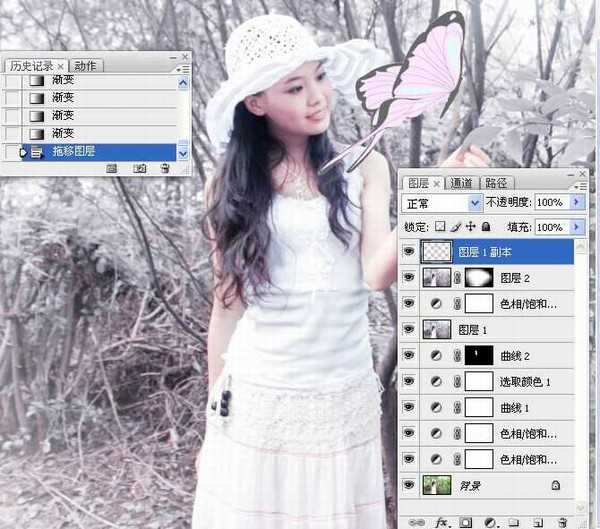This screenshot has width=600, height=529.
Task: Select the 选取颜色 1 layer
Action: tap(525, 381)
